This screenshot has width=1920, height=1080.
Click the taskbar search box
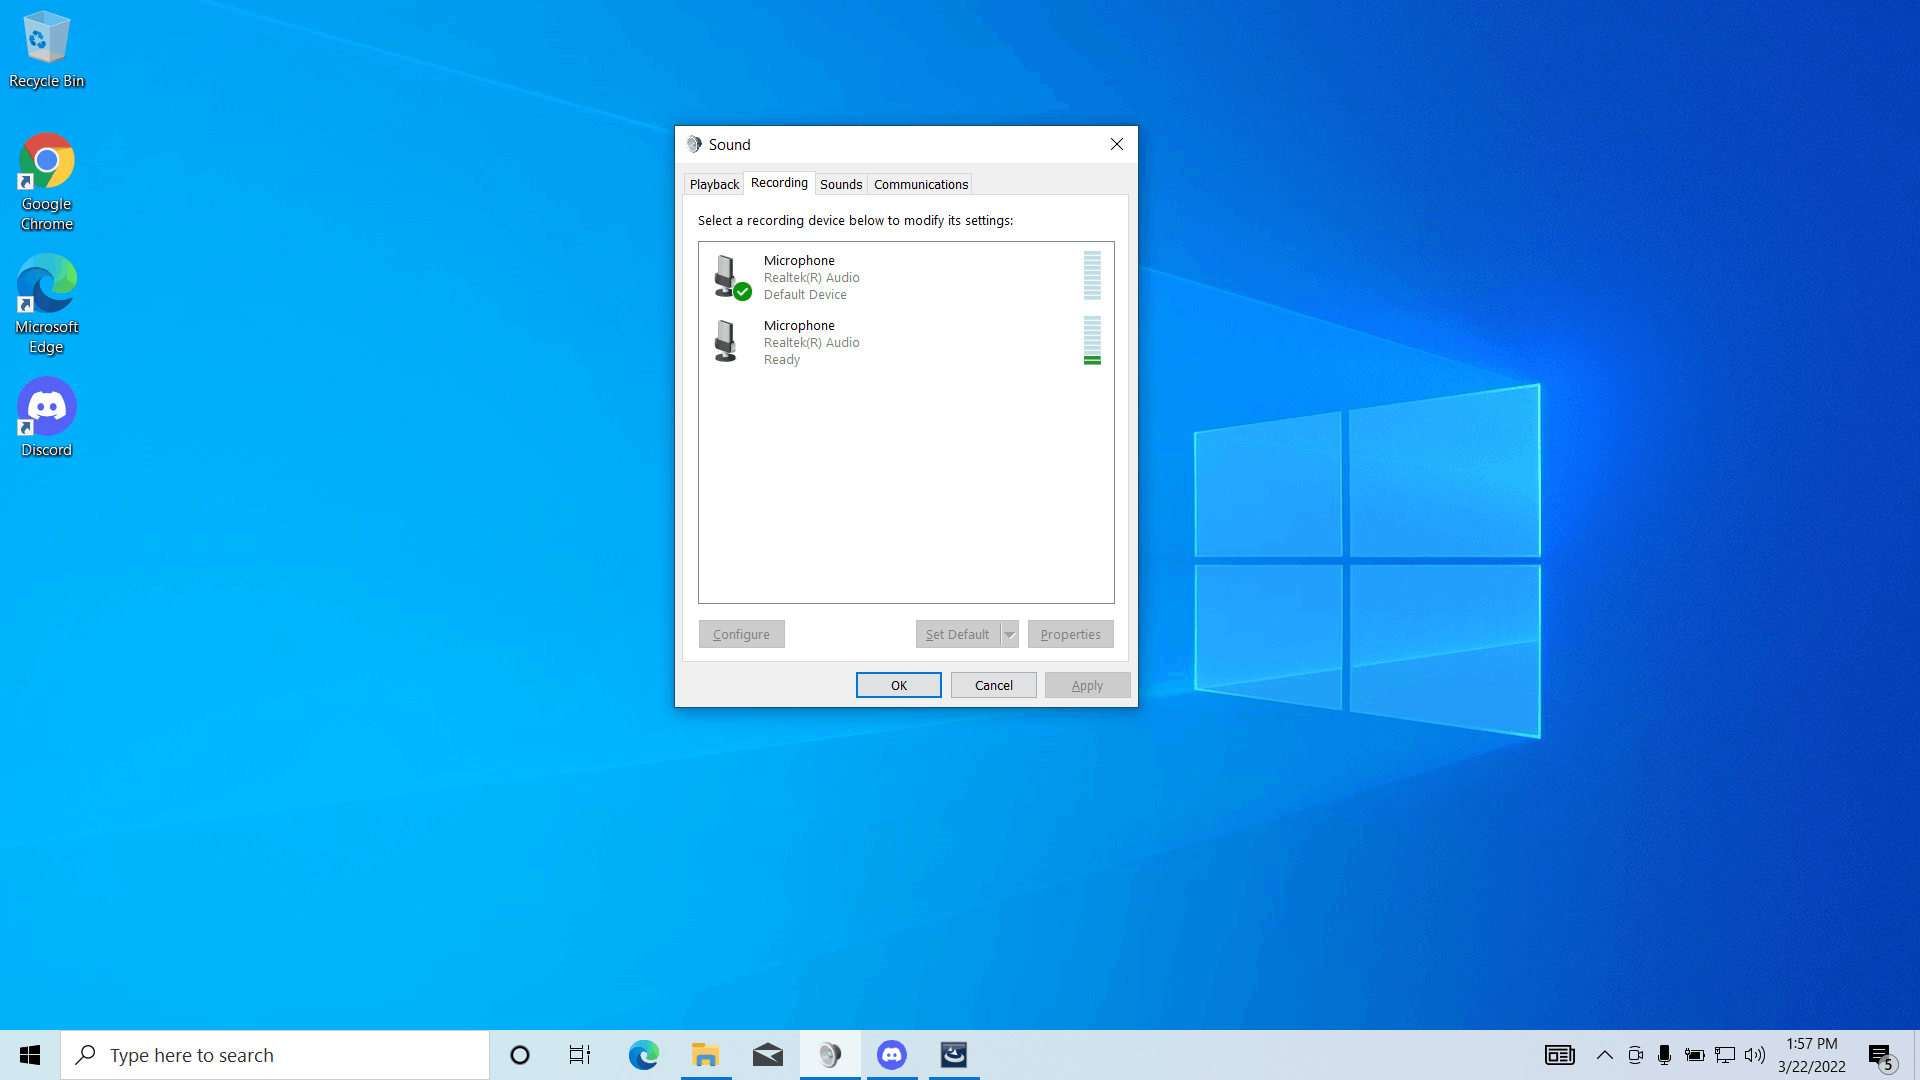[275, 1055]
